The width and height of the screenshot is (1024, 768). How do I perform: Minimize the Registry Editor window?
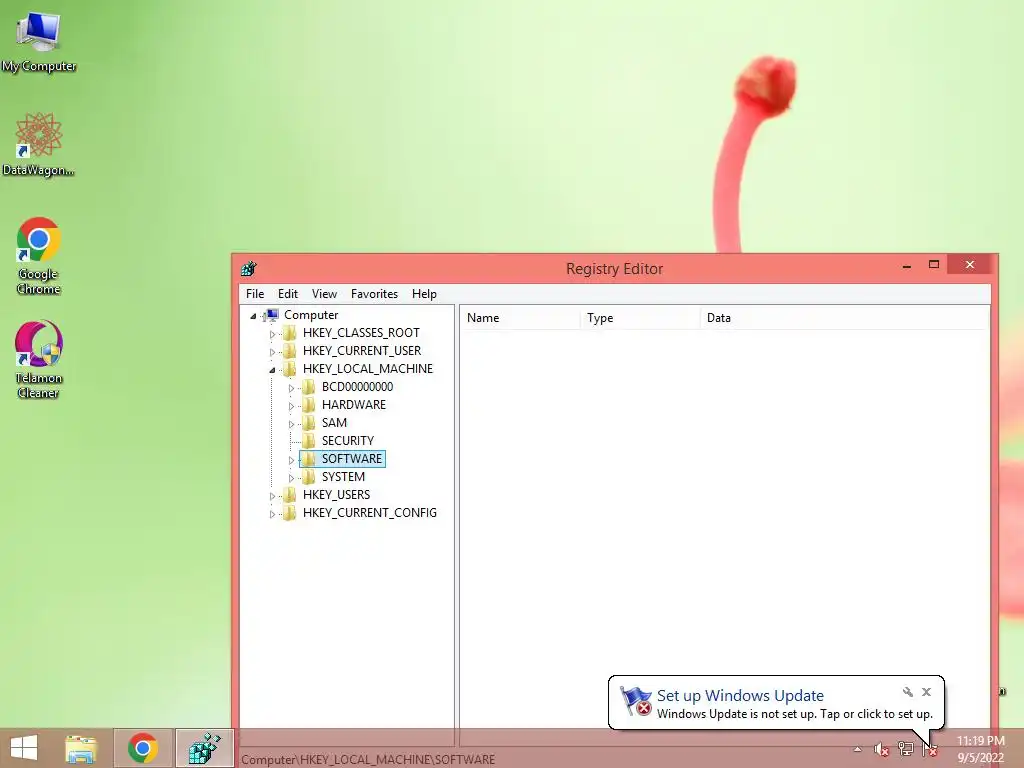pyautogui.click(x=906, y=265)
